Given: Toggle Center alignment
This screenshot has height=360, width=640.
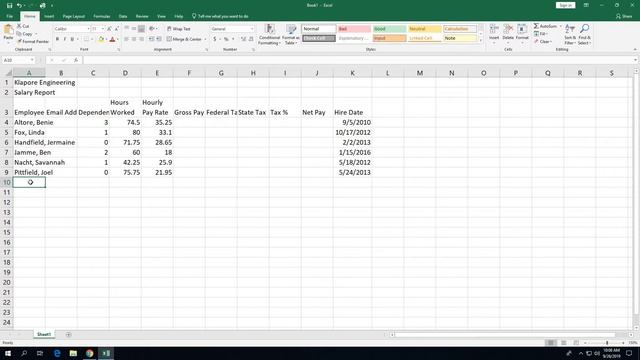Looking at the screenshot, I should tap(134, 39).
